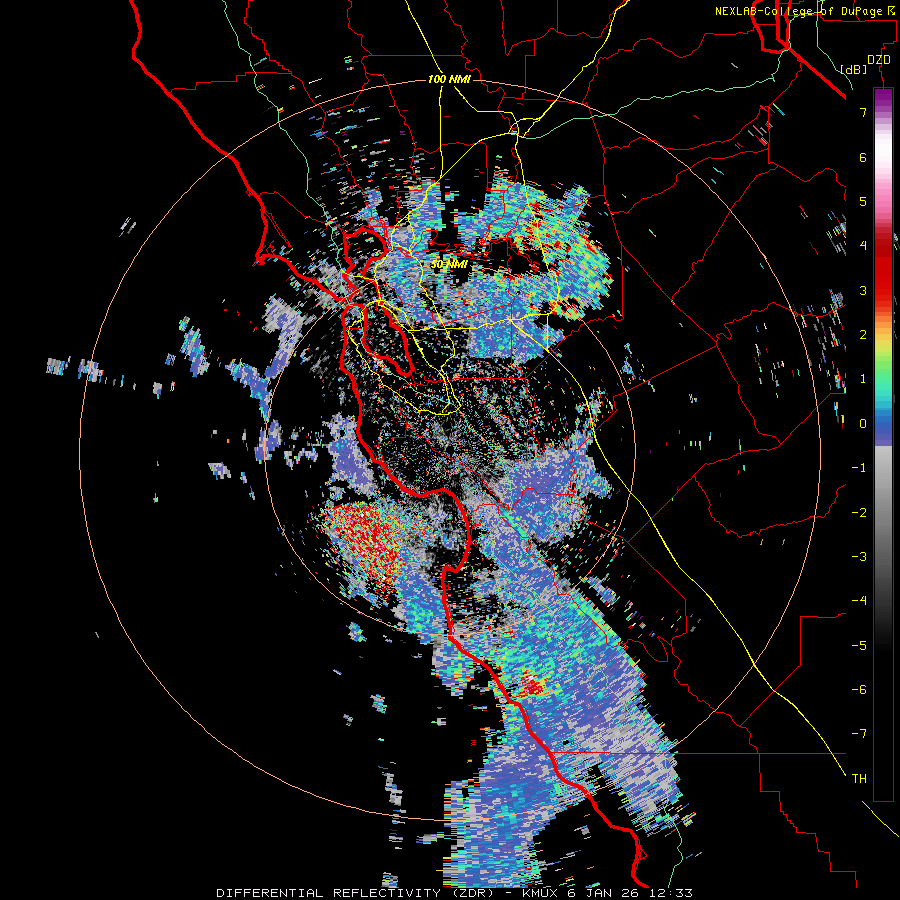Click the 'DZD' legend title

[x=878, y=60]
